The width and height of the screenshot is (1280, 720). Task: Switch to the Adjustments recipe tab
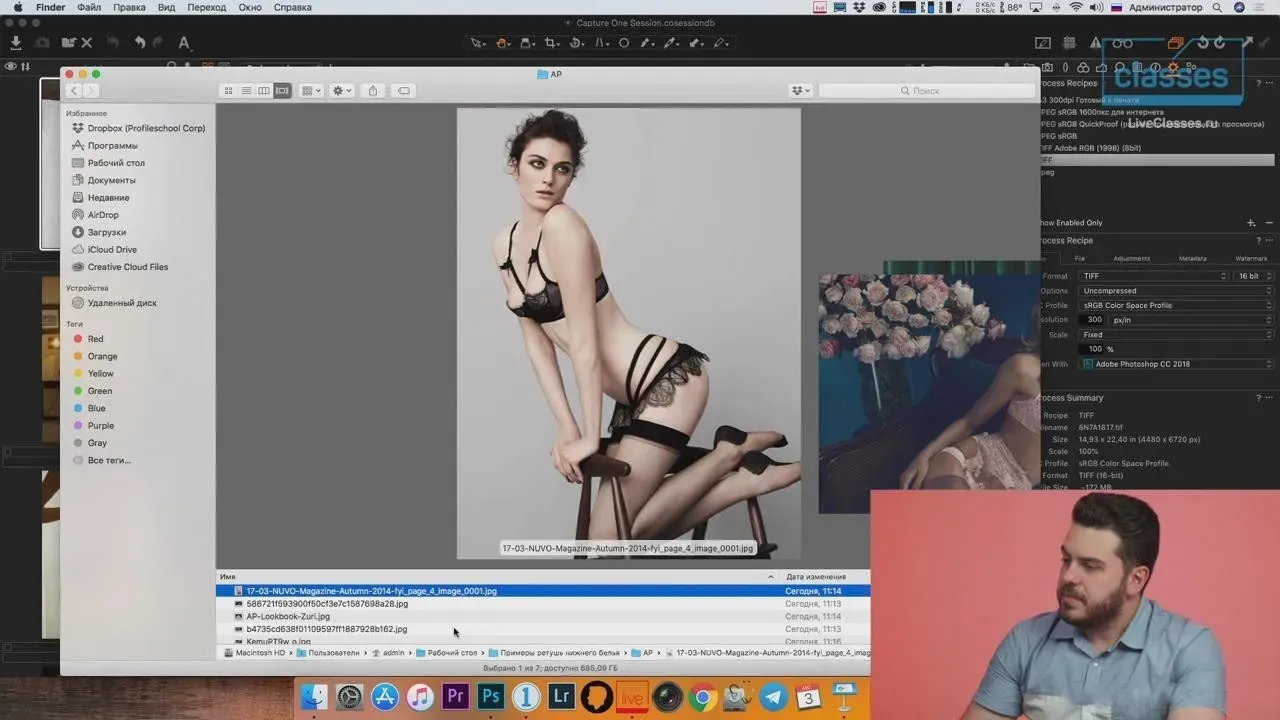1132,259
